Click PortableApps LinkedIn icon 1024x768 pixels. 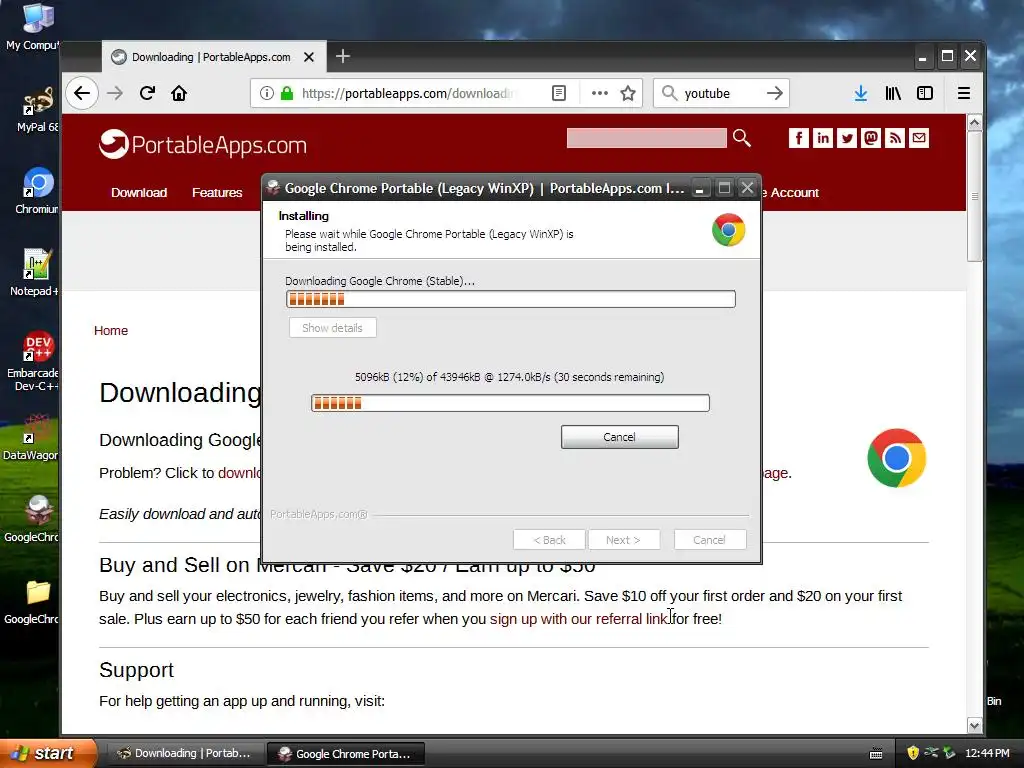823,138
